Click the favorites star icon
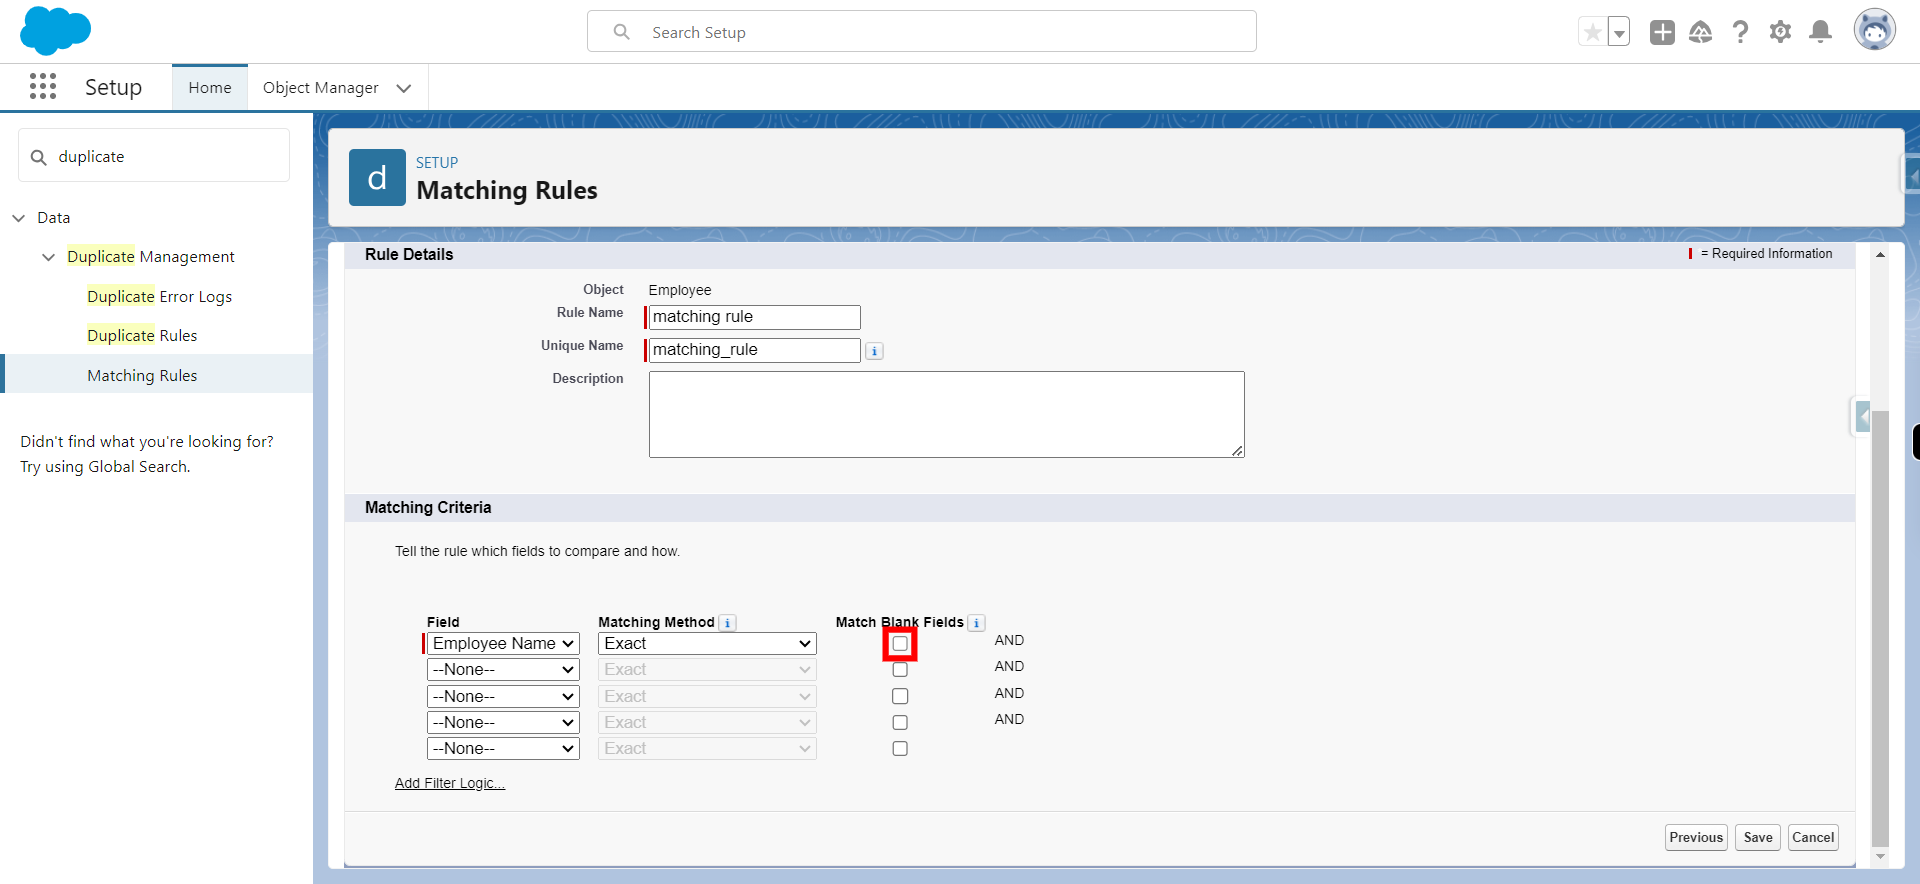The height and width of the screenshot is (884, 1920). tap(1592, 32)
